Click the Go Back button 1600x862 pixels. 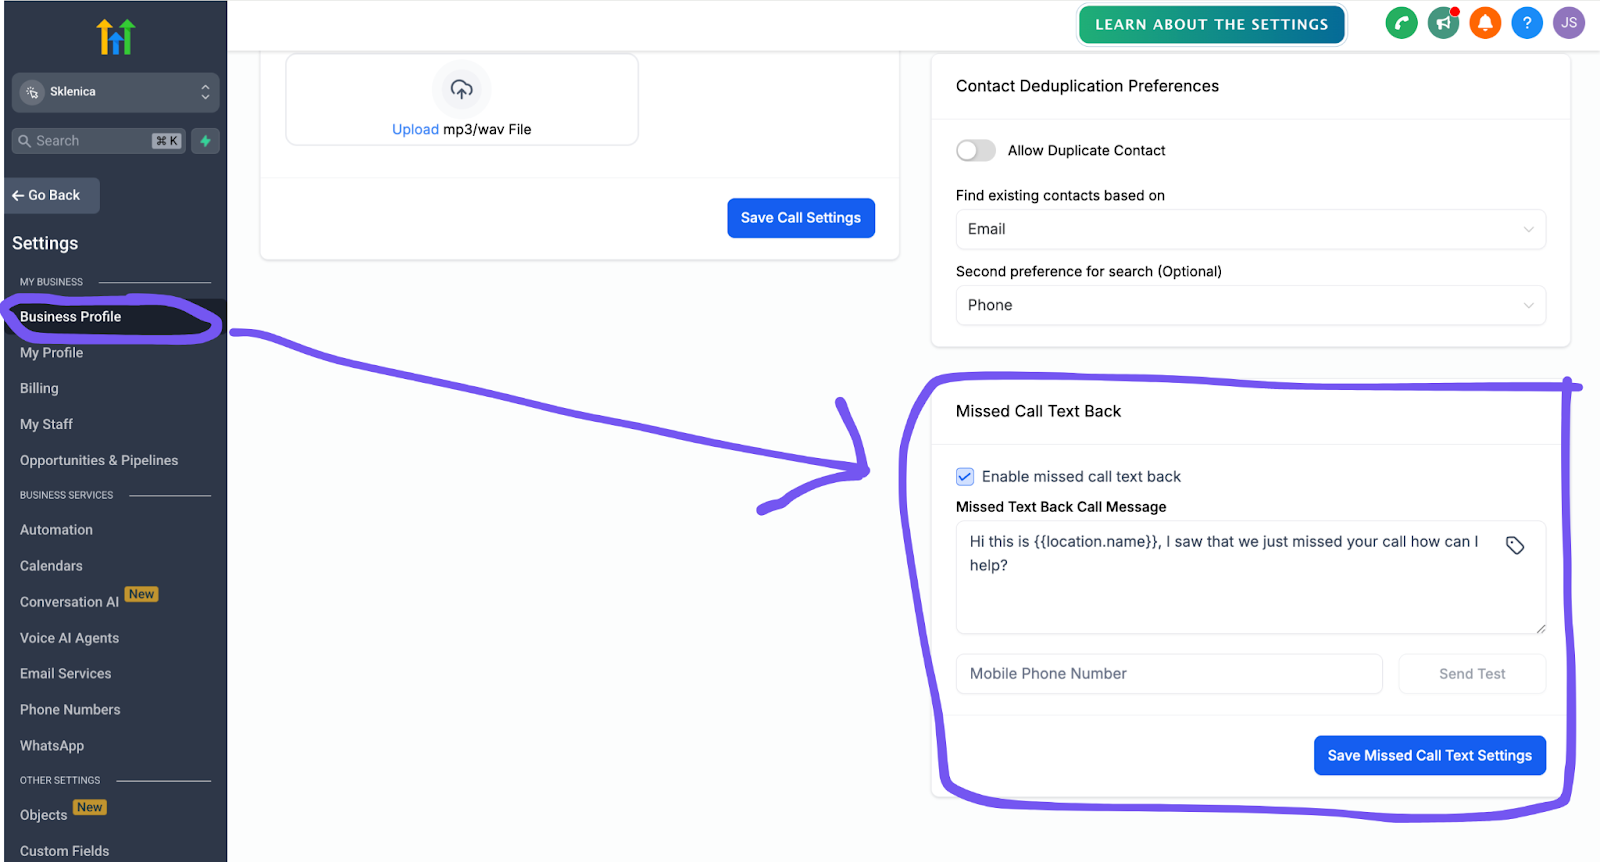click(52, 196)
